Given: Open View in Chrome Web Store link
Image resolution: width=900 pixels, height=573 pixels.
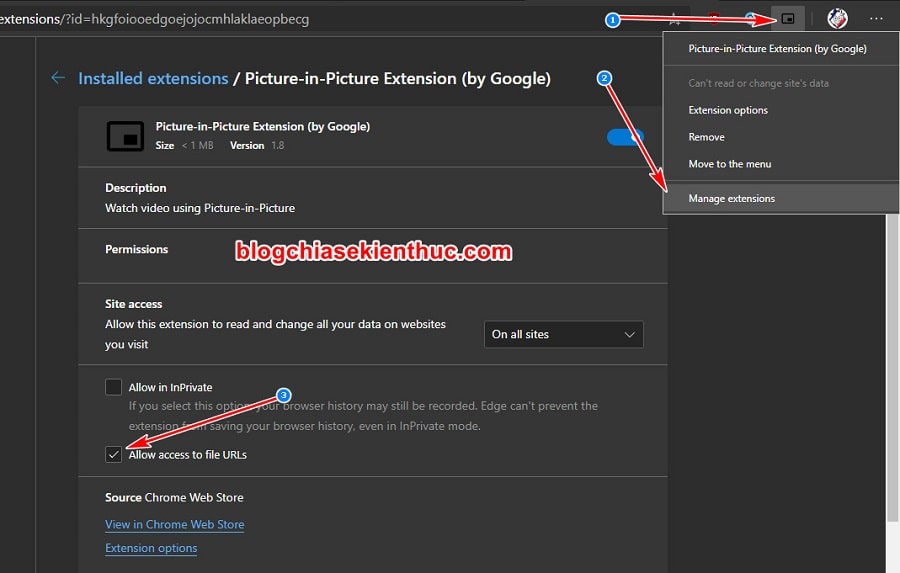Looking at the screenshot, I should pyautogui.click(x=174, y=524).
